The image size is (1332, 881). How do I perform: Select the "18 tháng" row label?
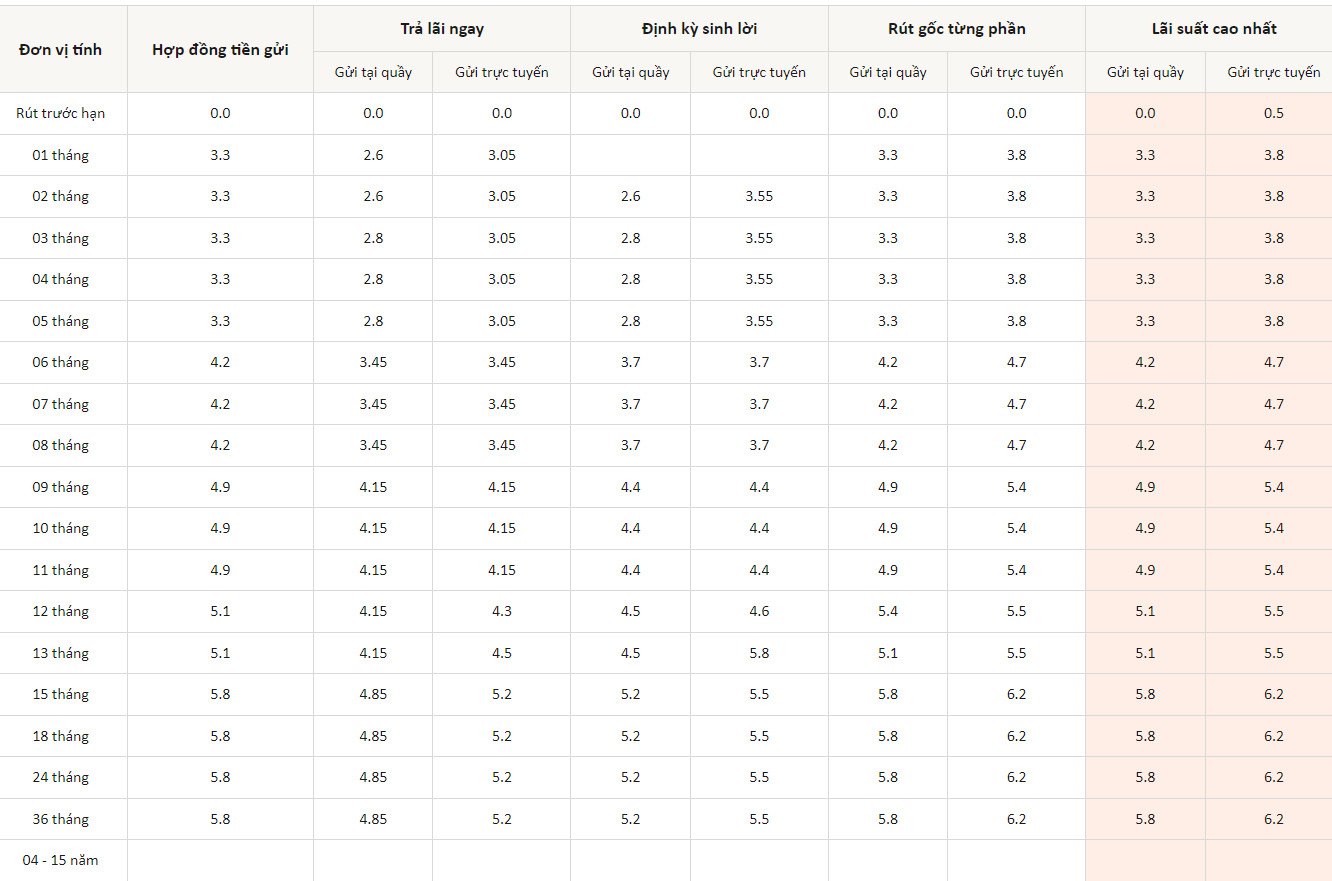coord(60,736)
